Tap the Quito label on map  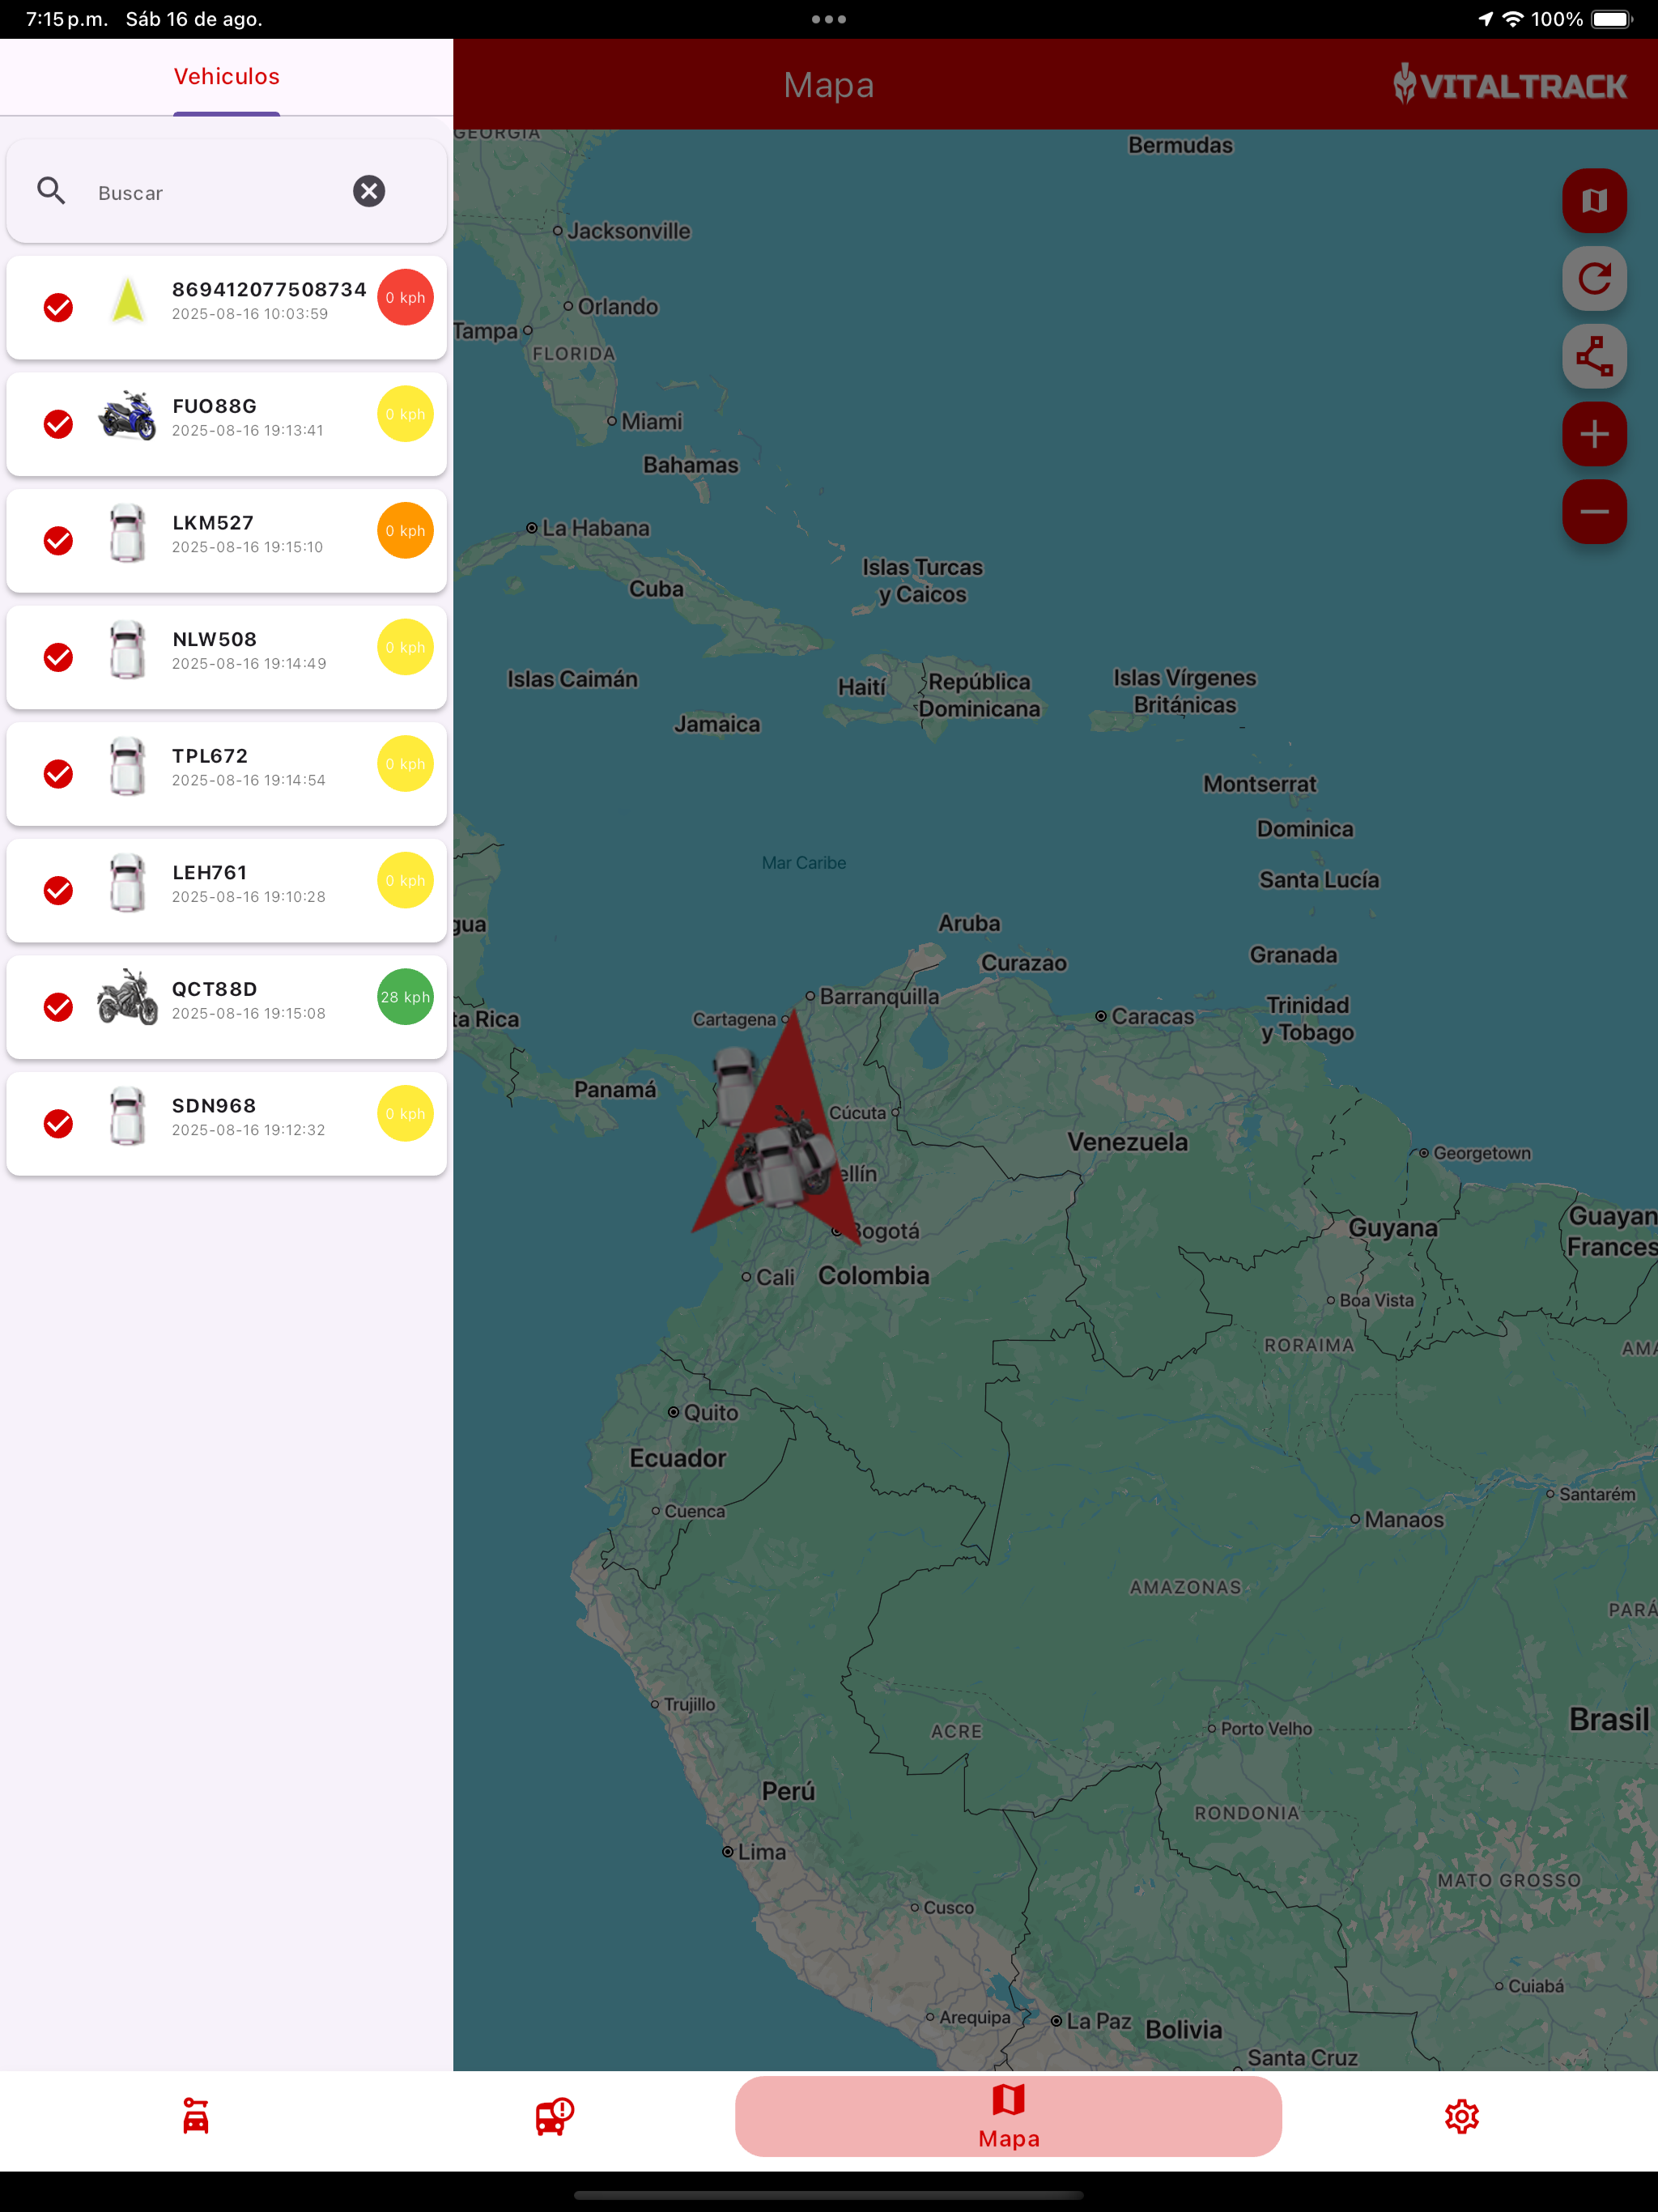point(710,1412)
